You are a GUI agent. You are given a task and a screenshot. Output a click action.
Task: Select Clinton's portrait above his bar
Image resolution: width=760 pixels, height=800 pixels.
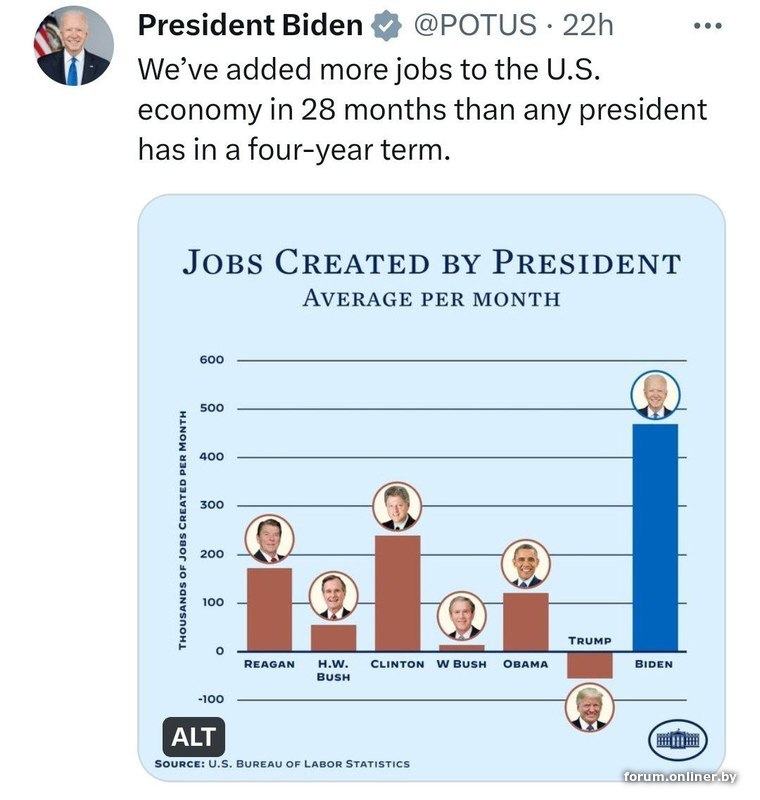[397, 507]
